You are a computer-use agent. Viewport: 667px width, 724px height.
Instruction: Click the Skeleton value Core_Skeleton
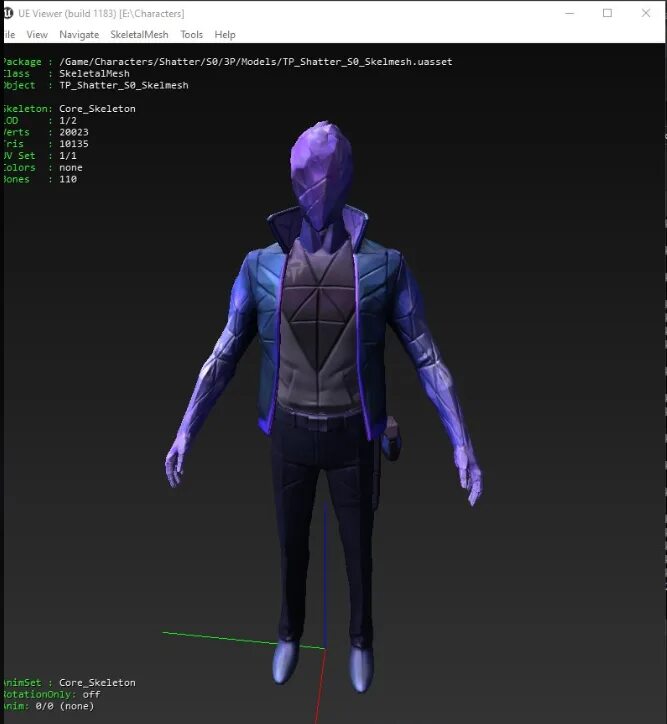[x=97, y=109]
